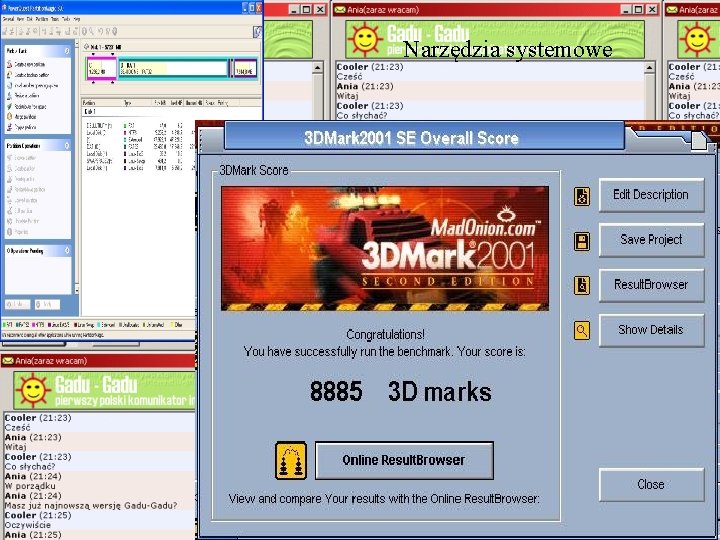Screen dimensions: 720x540
Task: Click the Congratulations! text in 3DMark dialog
Action: click(x=385, y=334)
